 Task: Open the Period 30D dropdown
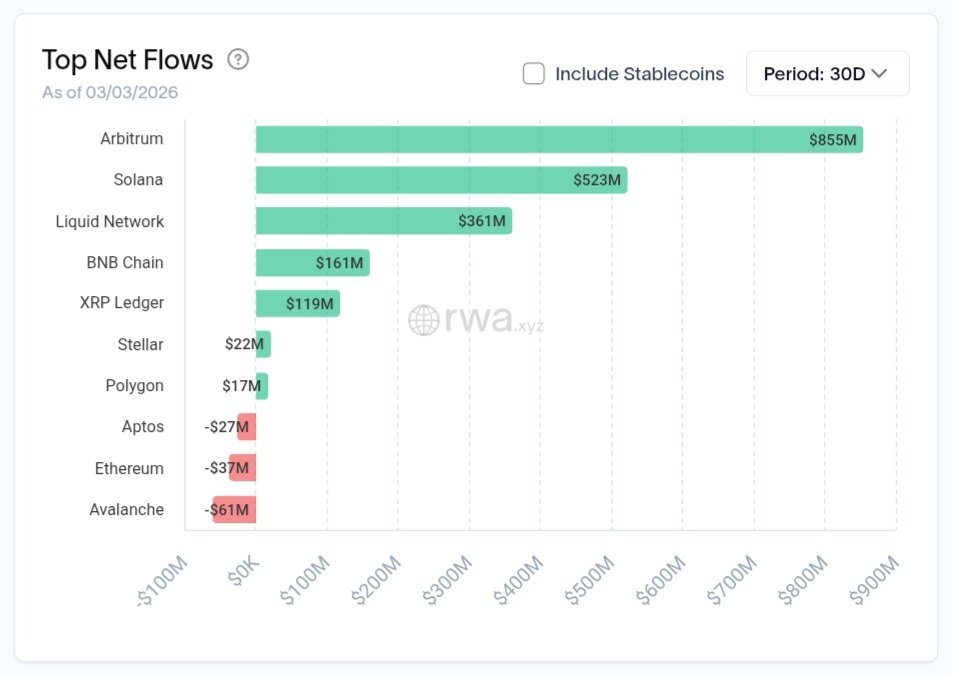click(826, 73)
